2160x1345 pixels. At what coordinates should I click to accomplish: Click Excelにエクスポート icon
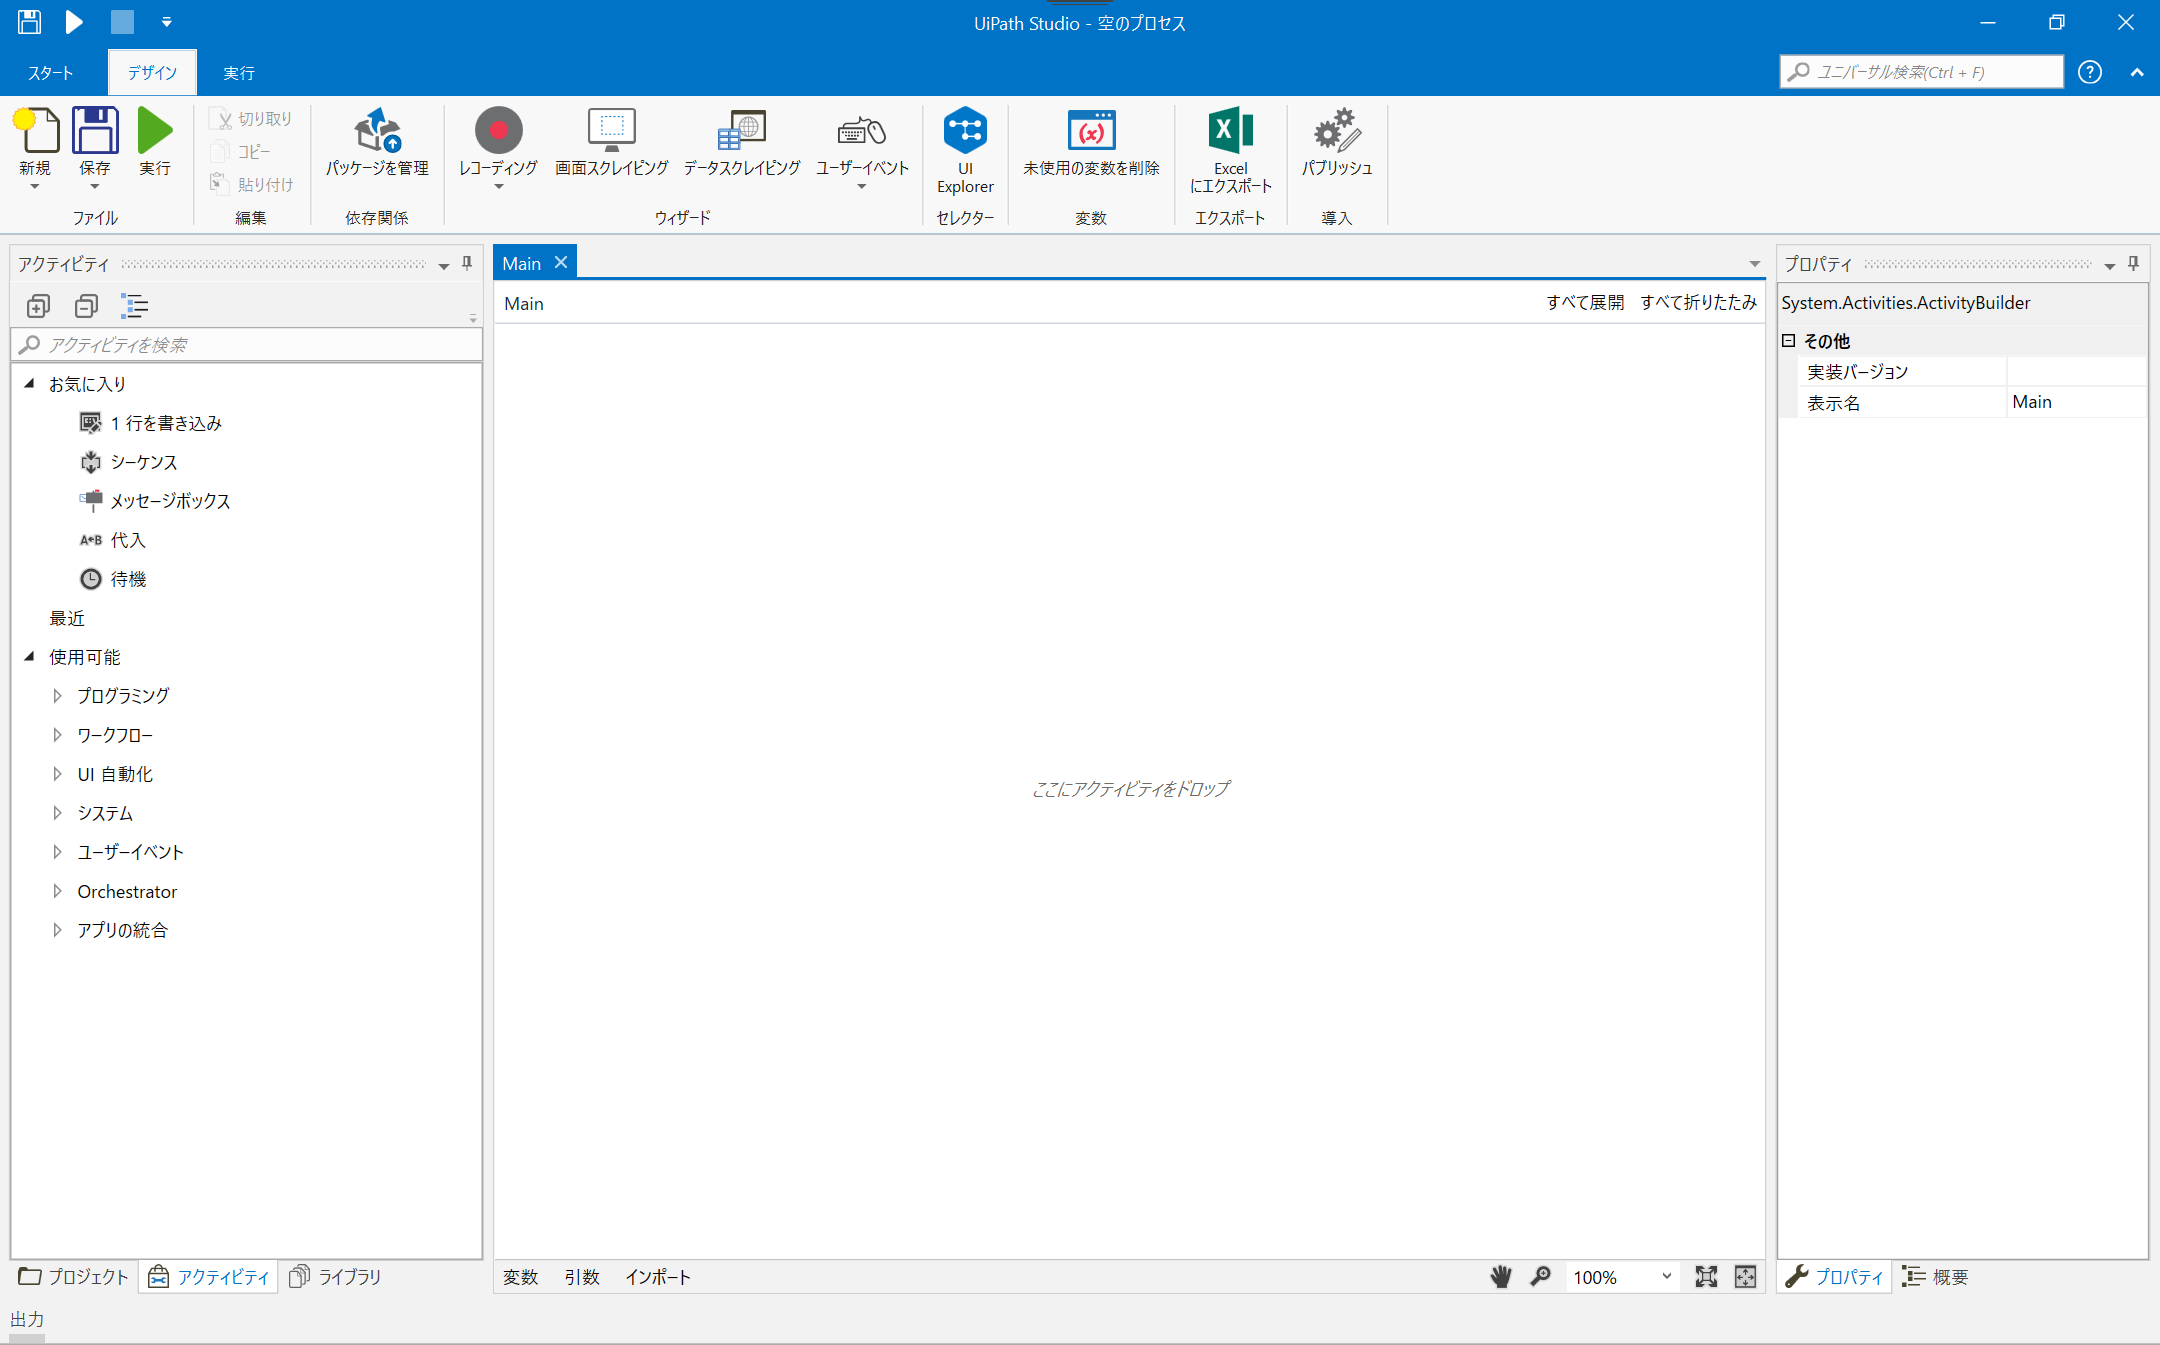coord(1231,130)
